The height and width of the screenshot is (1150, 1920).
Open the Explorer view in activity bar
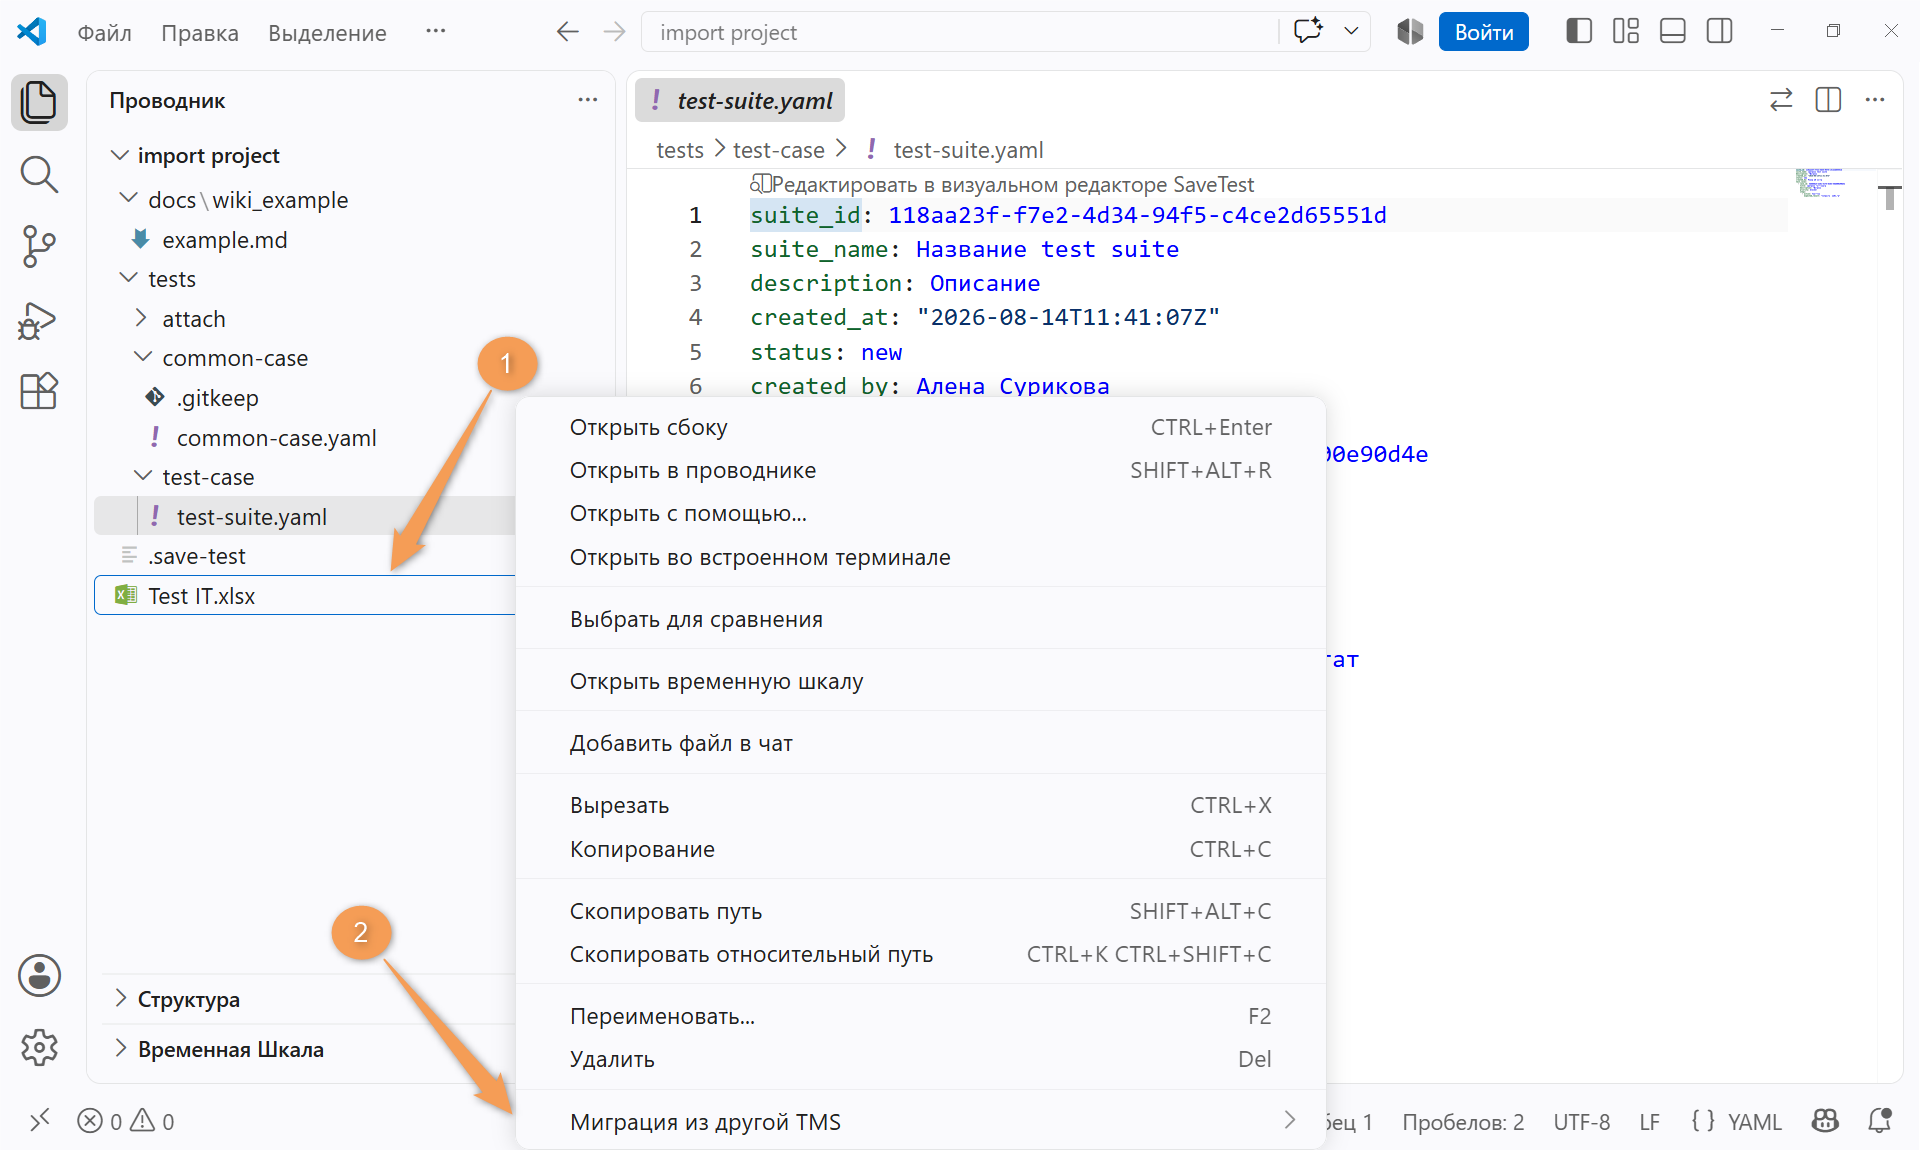(x=39, y=102)
